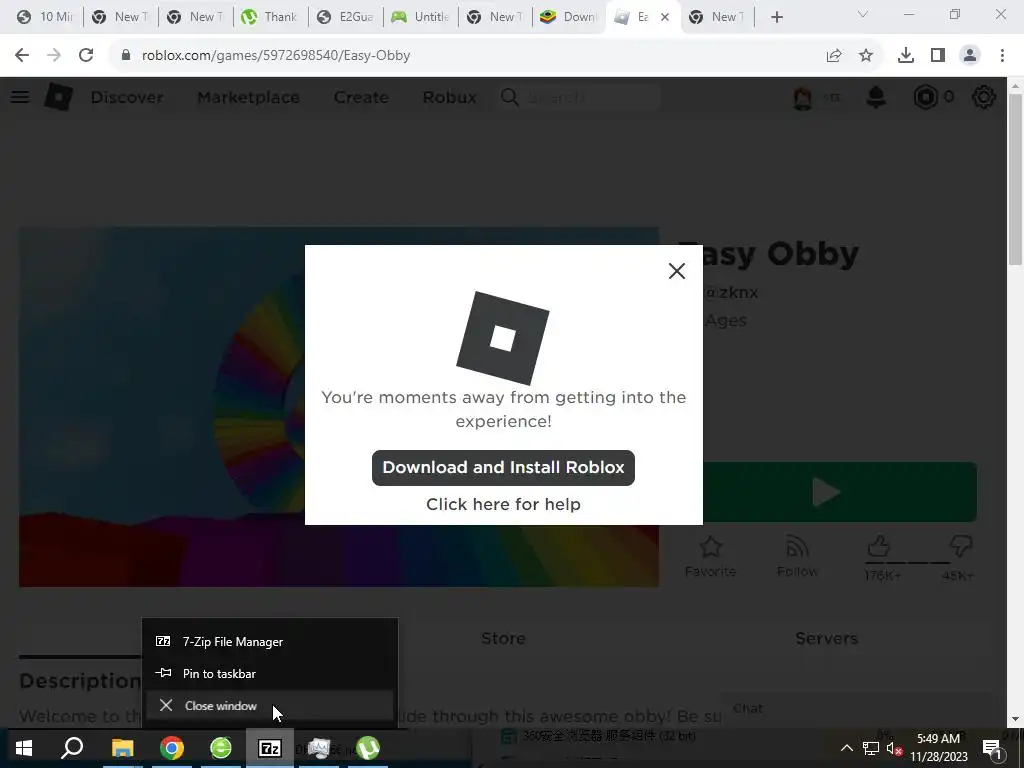Show hidden system tray icons

[x=846, y=748]
